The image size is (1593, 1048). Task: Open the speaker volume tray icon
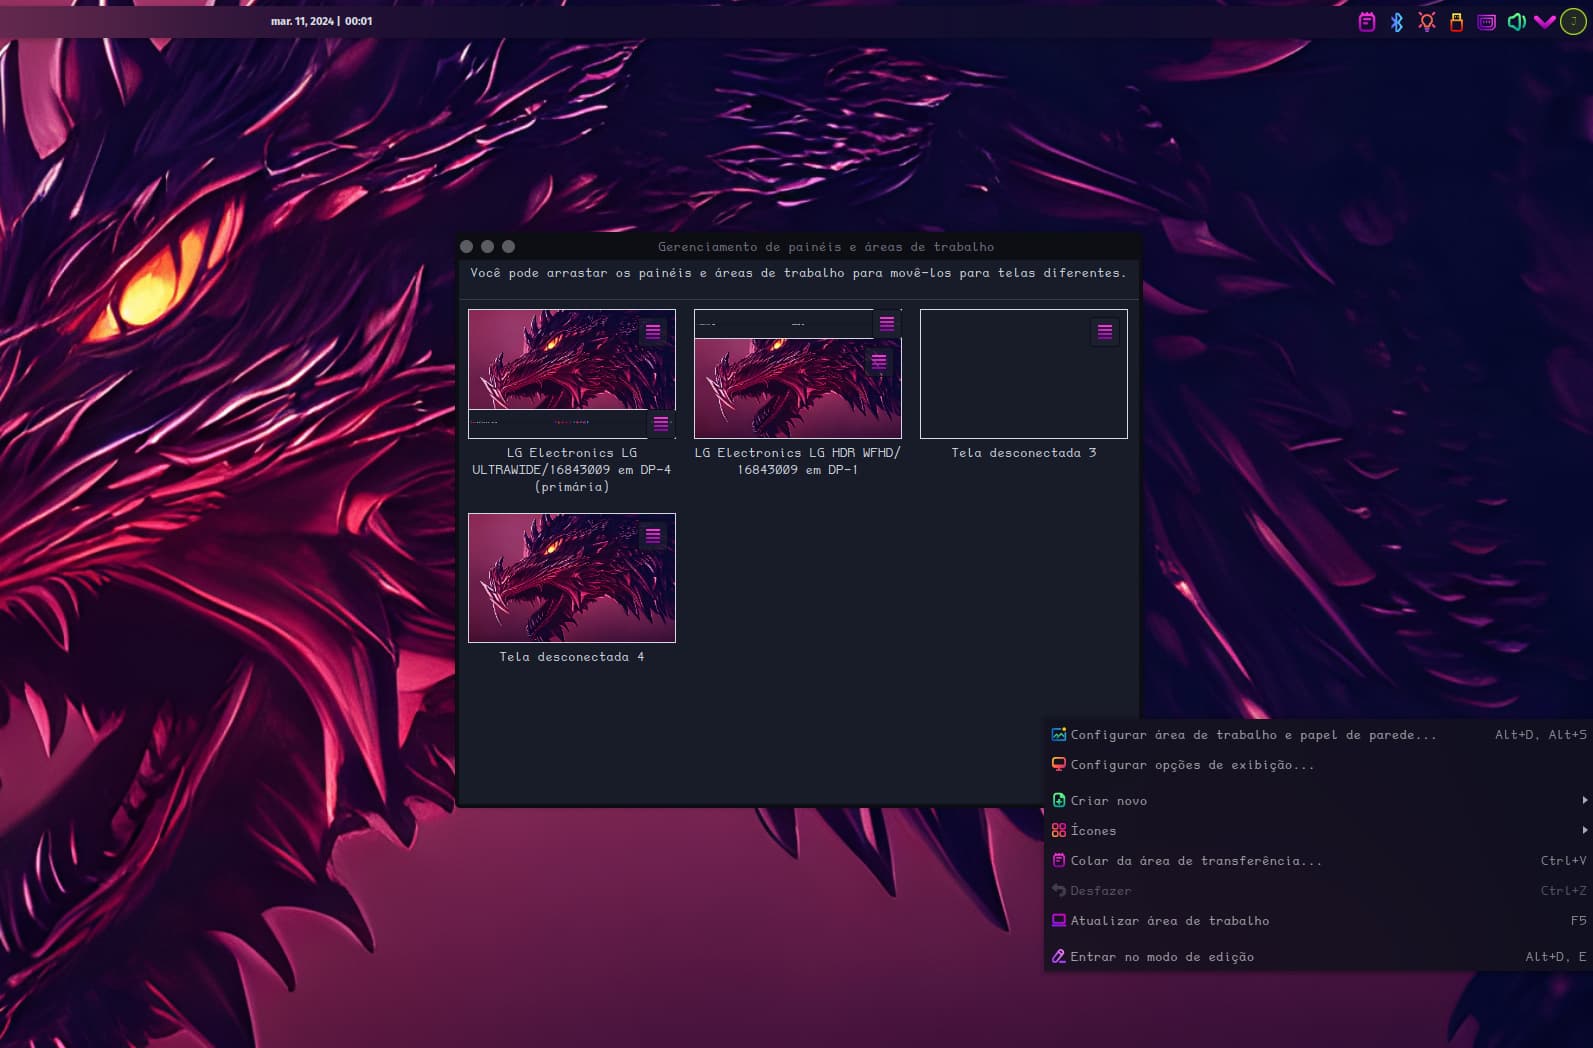pyautogui.click(x=1516, y=22)
